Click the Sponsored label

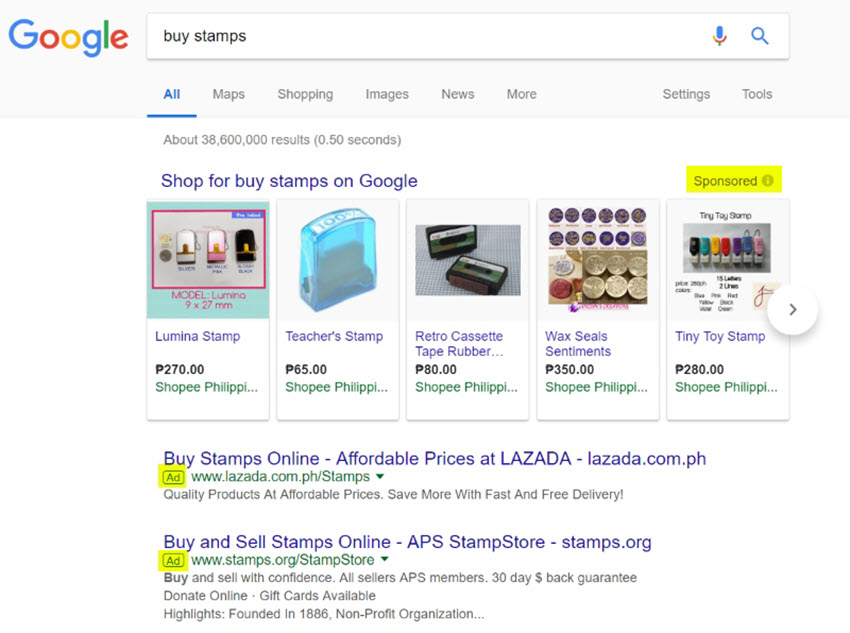point(725,181)
